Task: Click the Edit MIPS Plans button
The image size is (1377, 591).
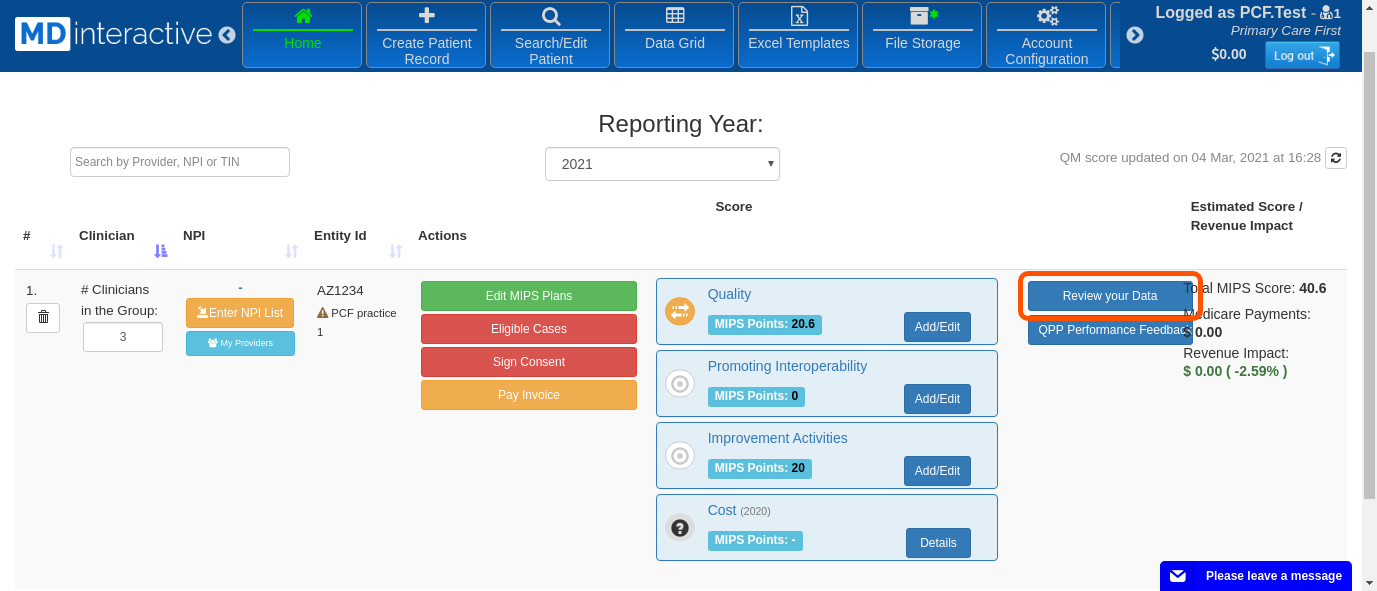Action: [529, 296]
